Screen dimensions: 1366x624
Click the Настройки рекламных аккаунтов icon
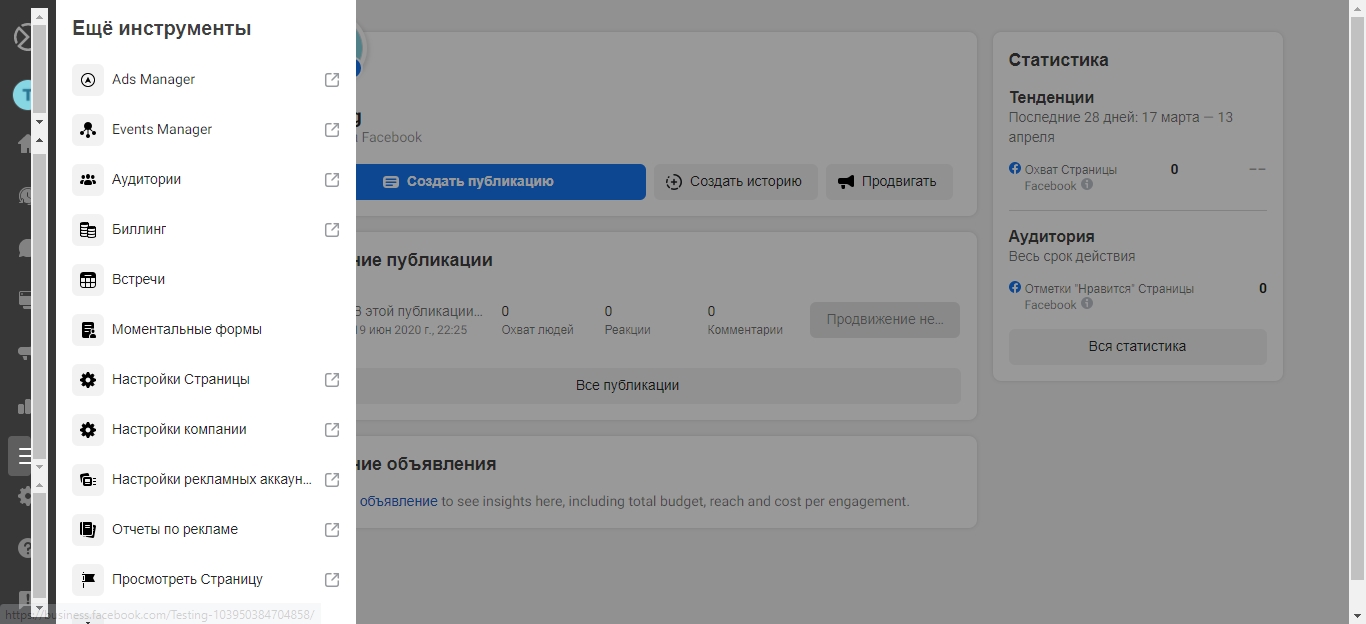tap(88, 480)
